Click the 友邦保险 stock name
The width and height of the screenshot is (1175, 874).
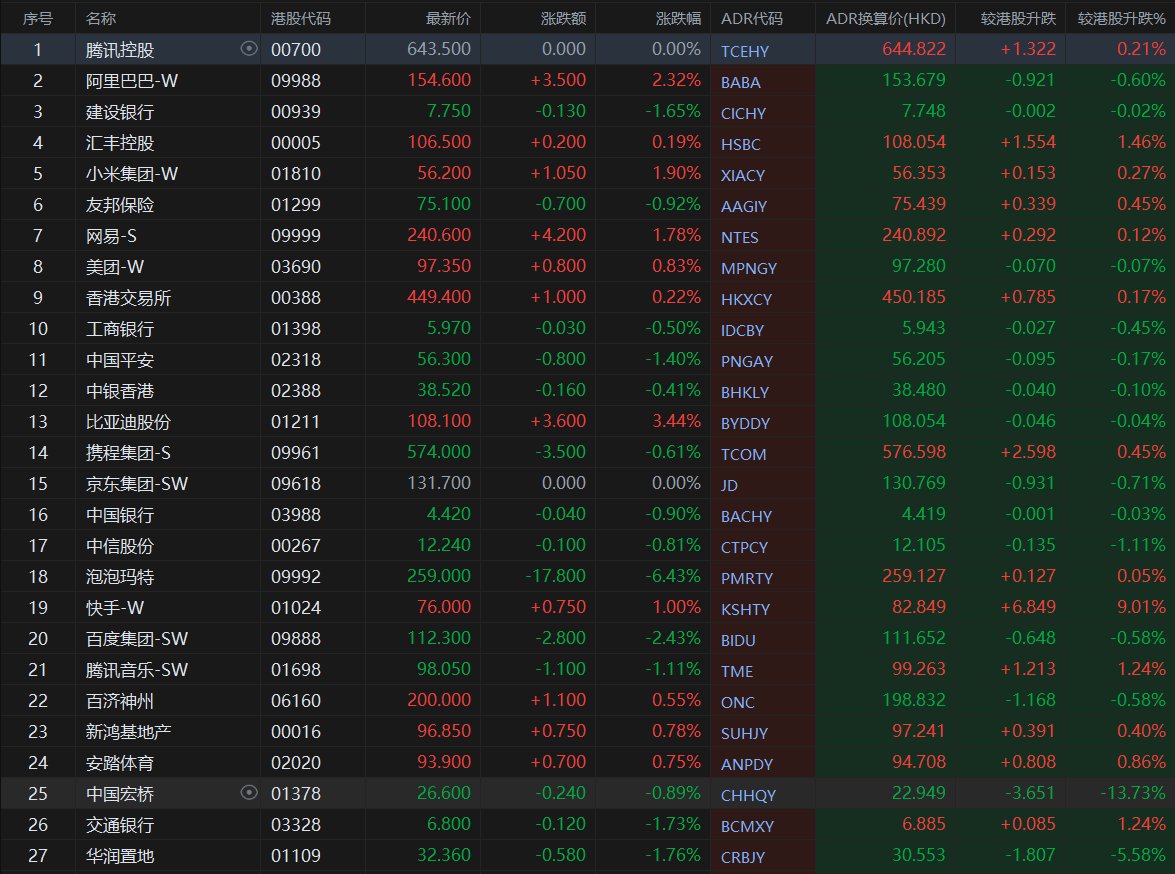120,205
